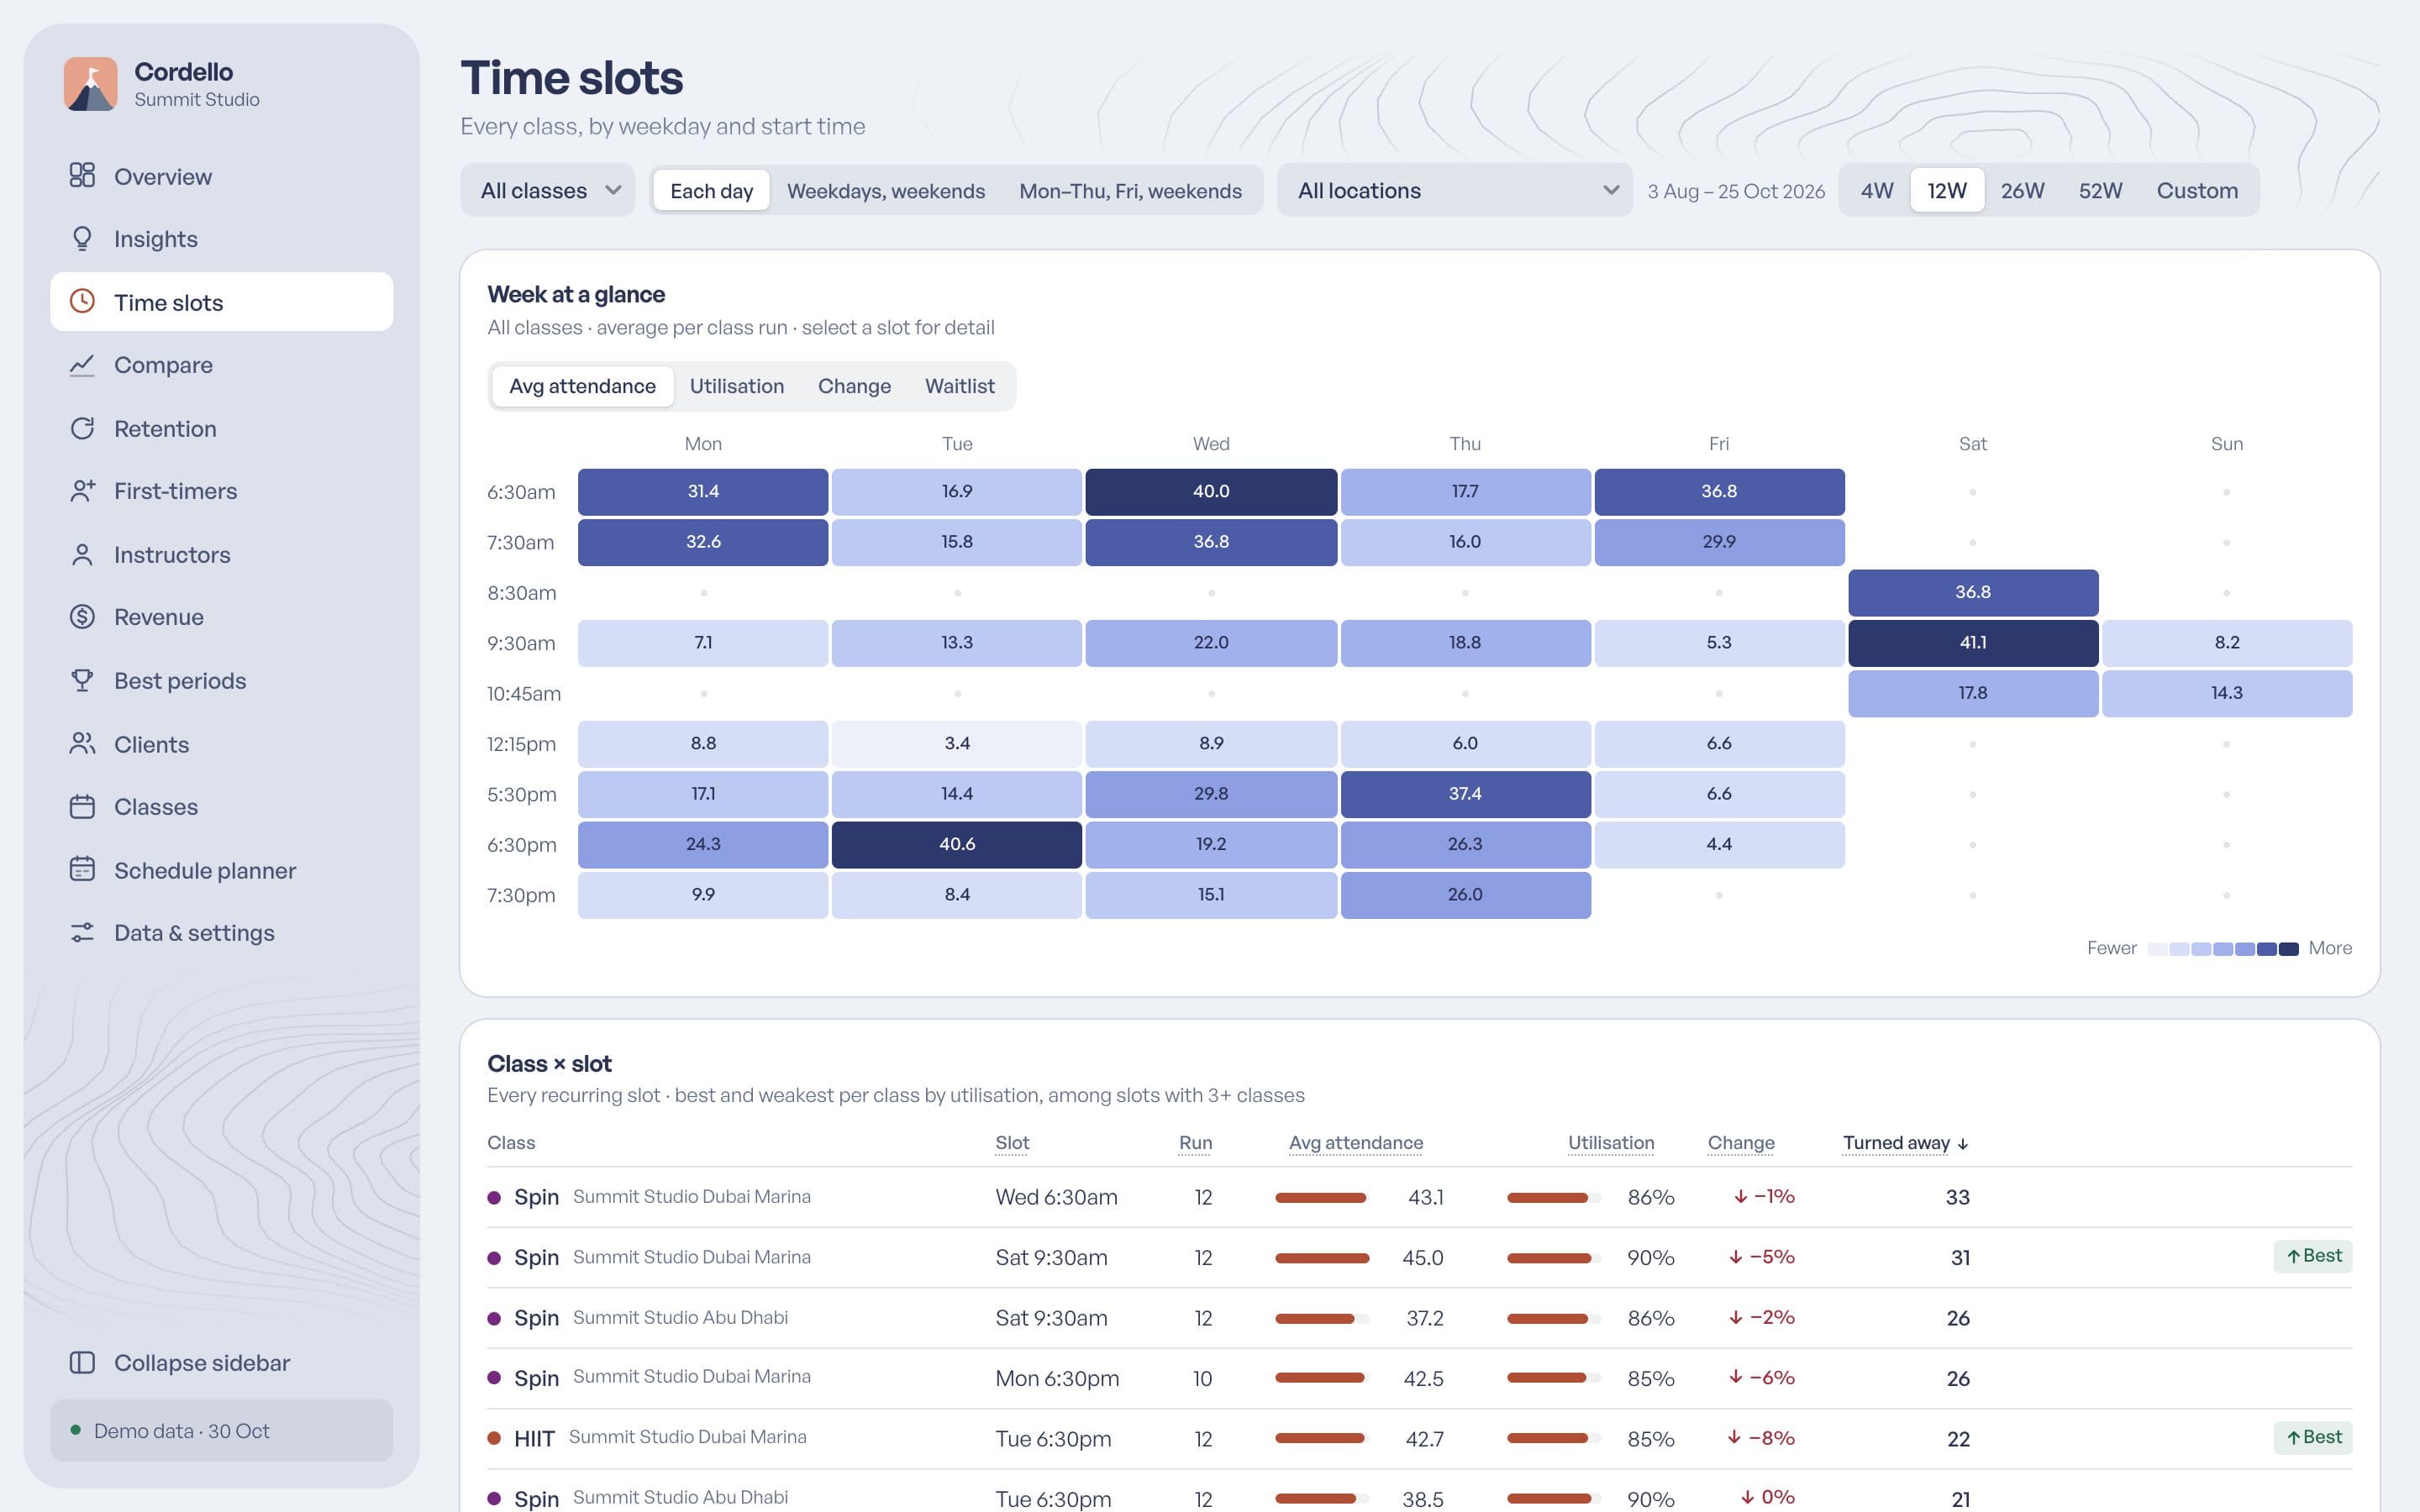
Task: Select the Wed 6:30am cell showing 40.0
Action: (x=1210, y=492)
